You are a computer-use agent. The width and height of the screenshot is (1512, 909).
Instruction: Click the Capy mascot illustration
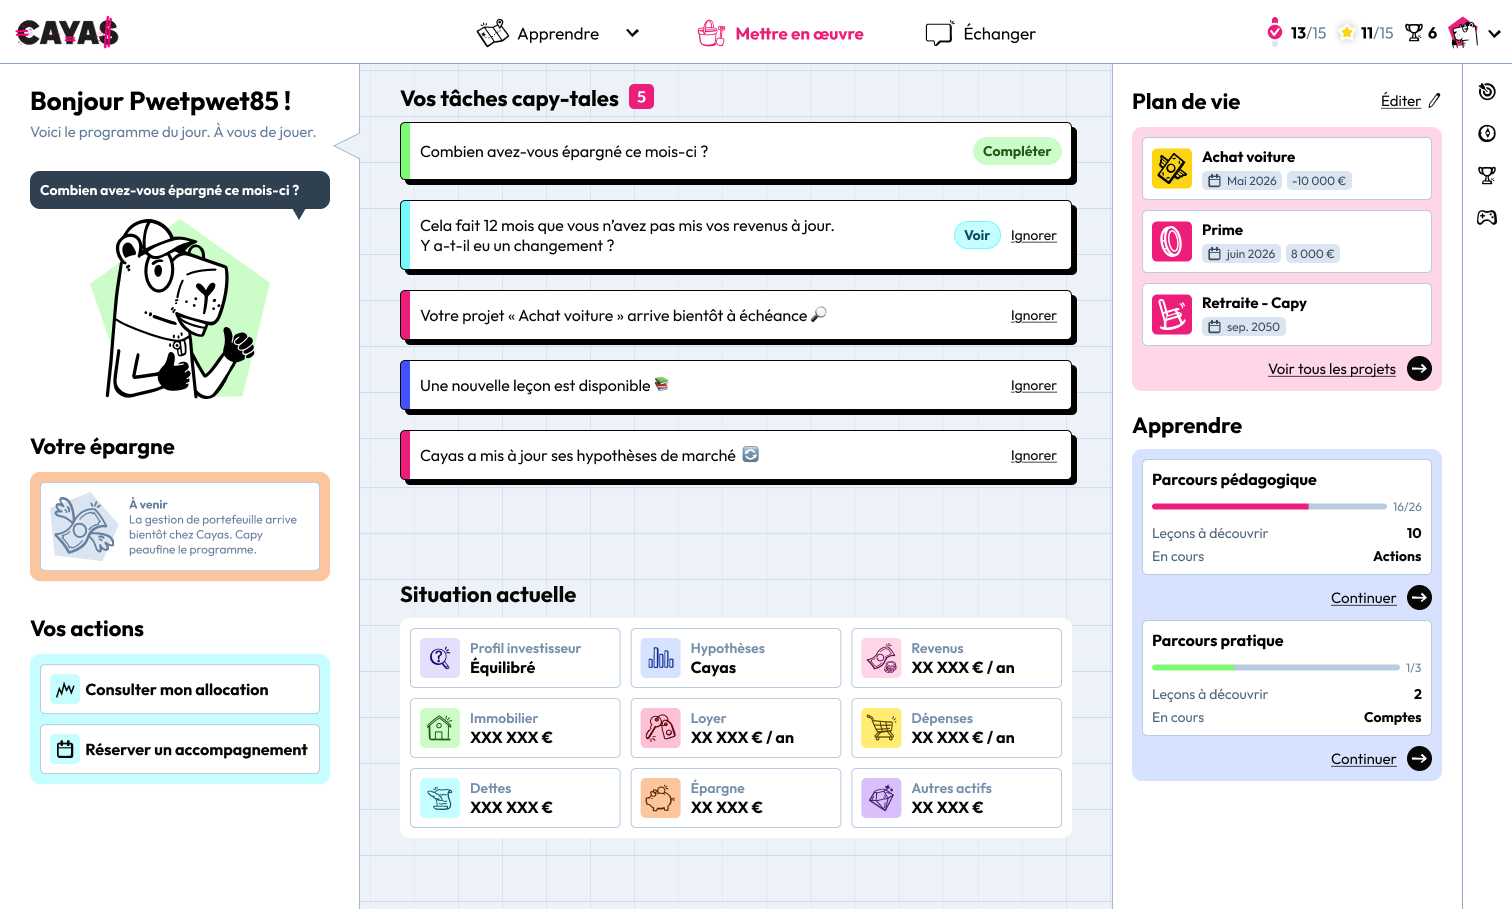[x=180, y=305]
